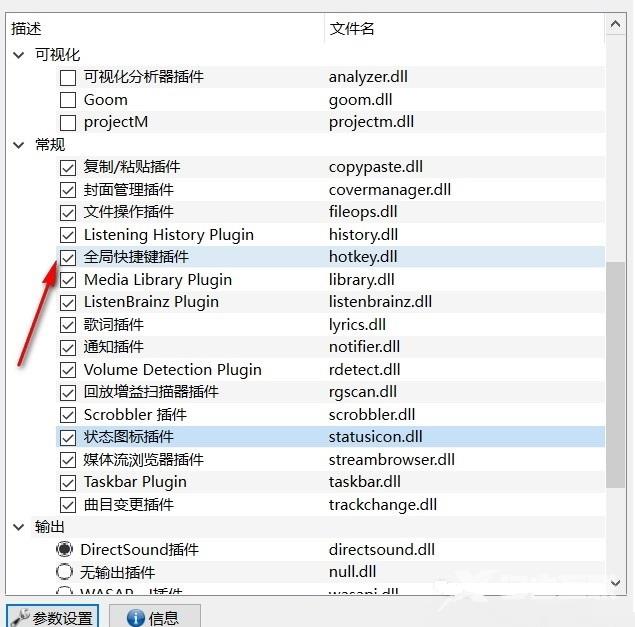Select the scrobbler.dll file name

point(372,414)
